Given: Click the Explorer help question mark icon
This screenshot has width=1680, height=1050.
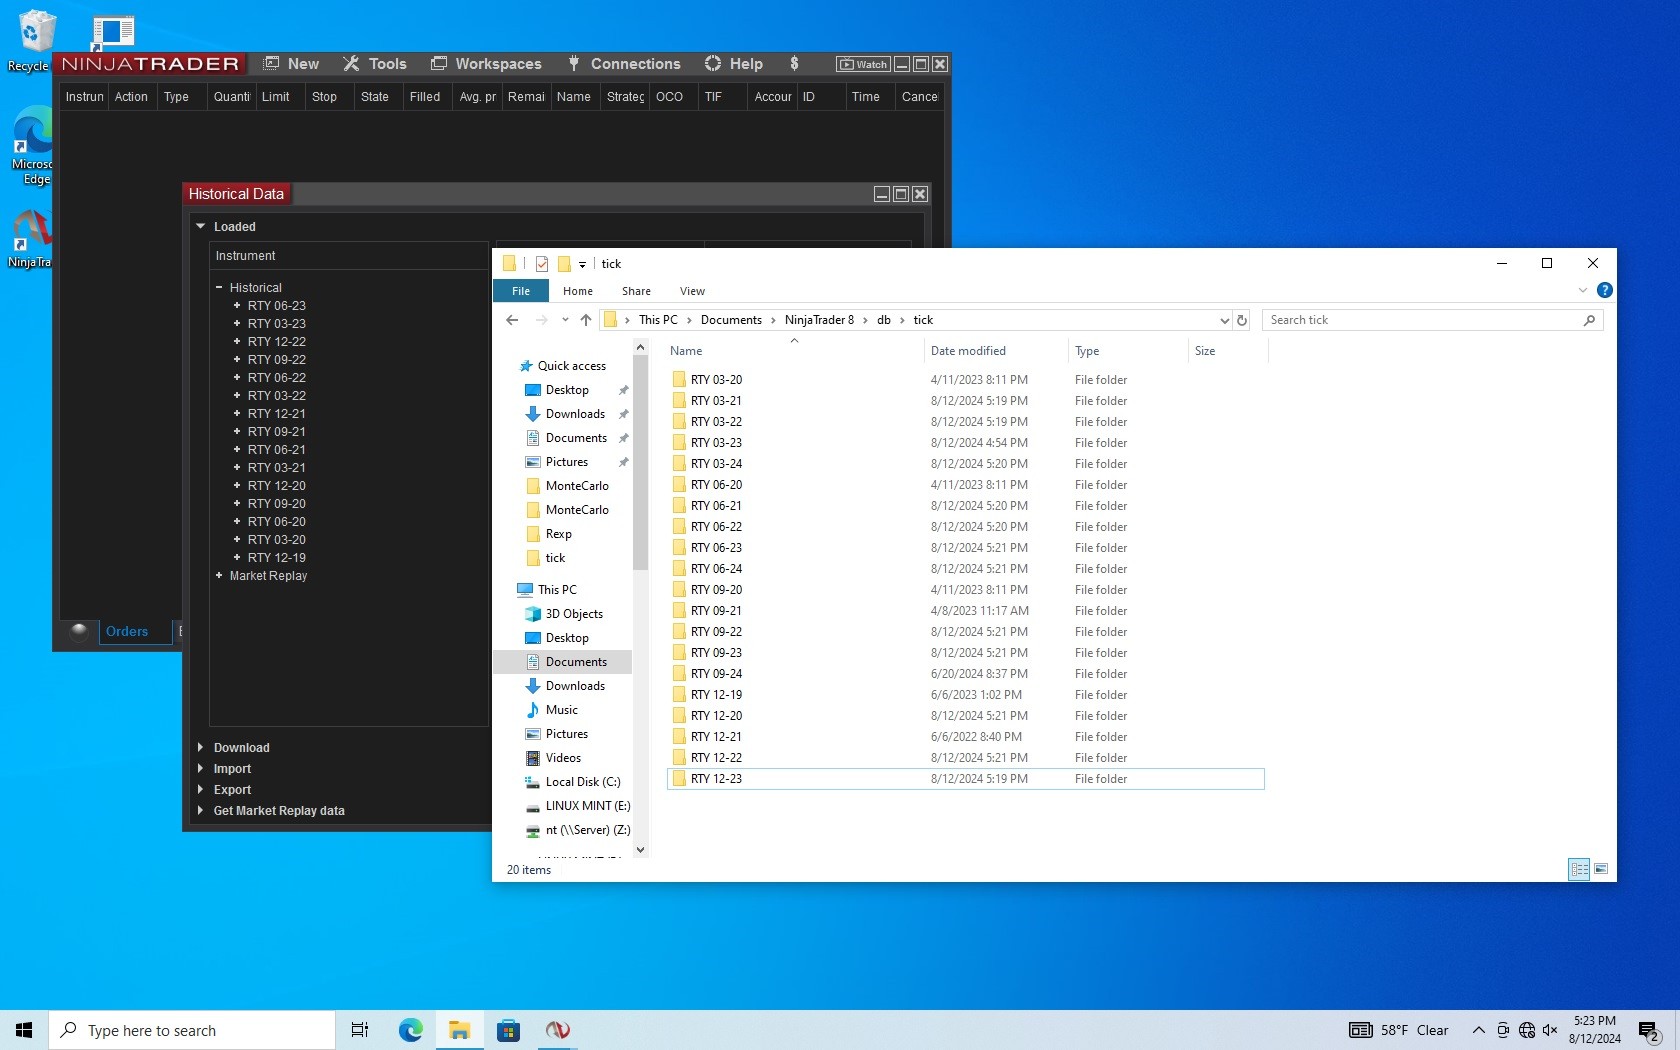Looking at the screenshot, I should [1604, 290].
